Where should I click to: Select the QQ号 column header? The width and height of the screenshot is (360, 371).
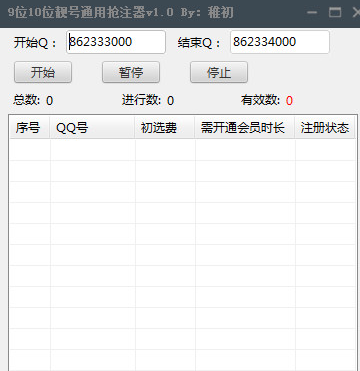[92, 127]
